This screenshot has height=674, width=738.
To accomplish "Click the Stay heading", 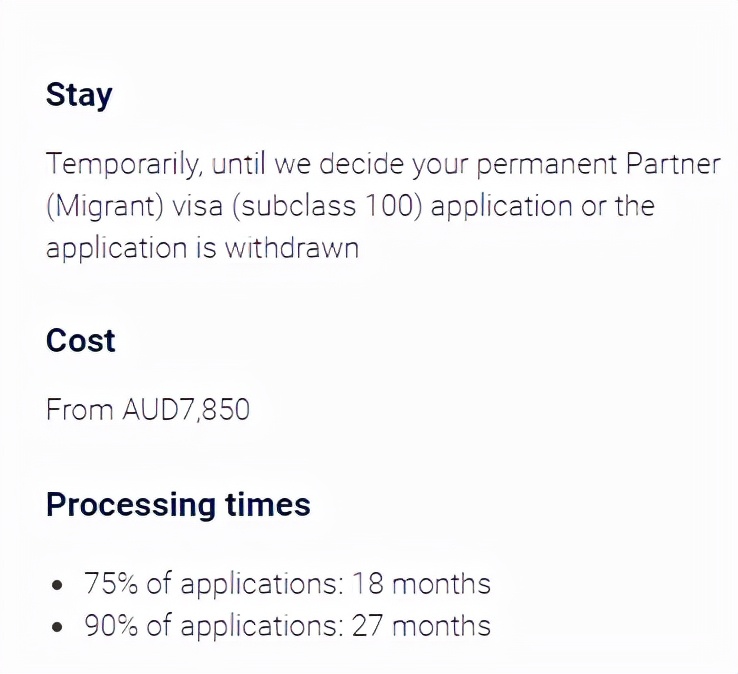I will (79, 96).
